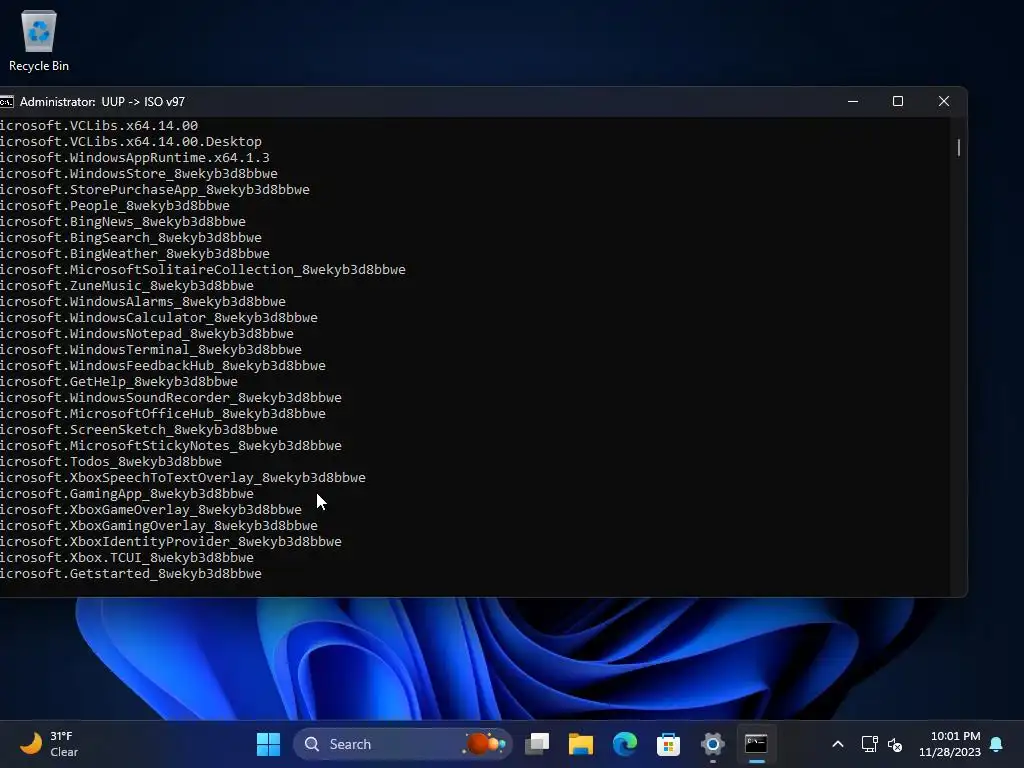
Task: Click the XboxGamingOverlay_8wekyb3d8bbwe line
Action: pyautogui.click(x=159, y=526)
